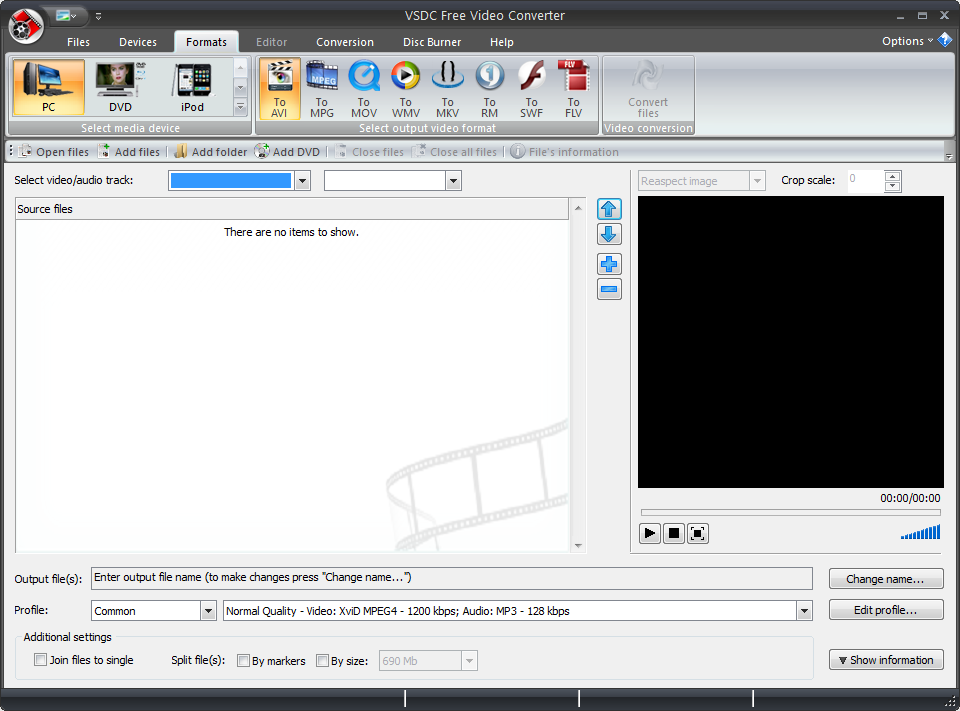Viewport: 960px width, 711px height.
Task: Enable split By markers checkbox
Action: click(243, 660)
